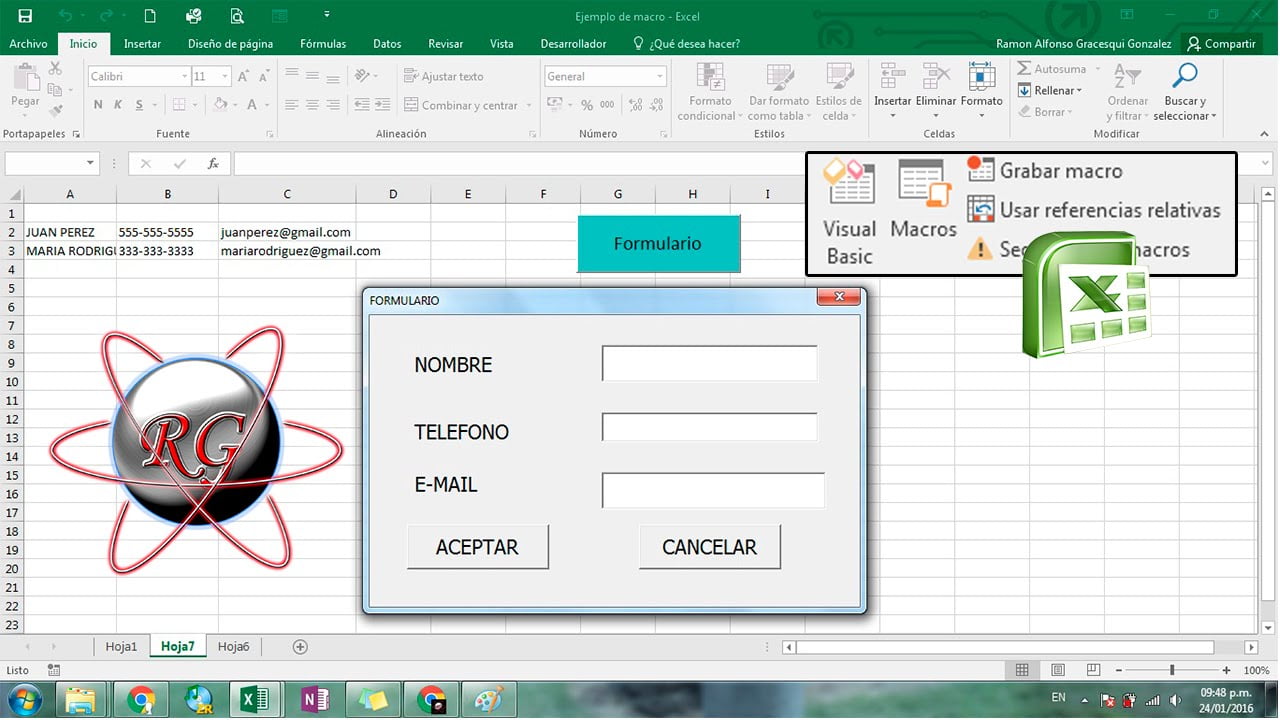Image resolution: width=1280 pixels, height=720 pixels.
Task: Click the Insertar celdas icon
Action: pos(892,77)
